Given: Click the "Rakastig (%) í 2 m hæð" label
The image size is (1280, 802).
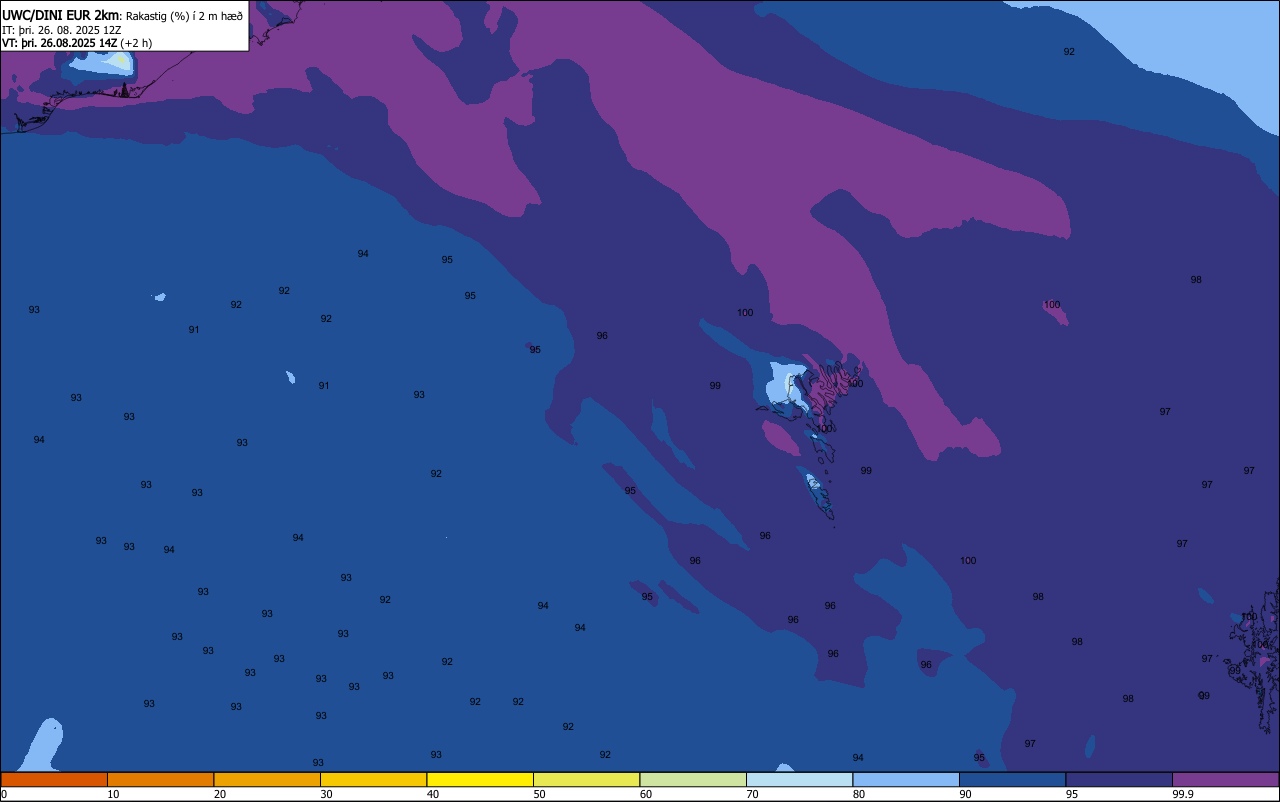Looking at the screenshot, I should pos(184,16).
